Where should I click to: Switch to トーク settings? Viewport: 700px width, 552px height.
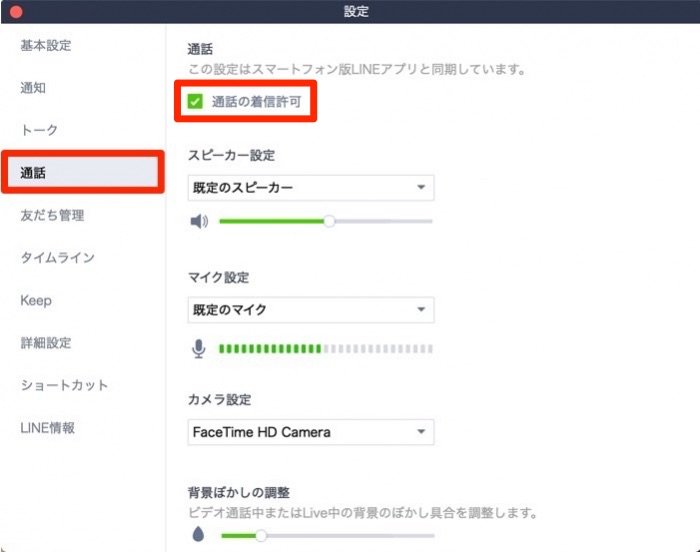click(x=39, y=130)
